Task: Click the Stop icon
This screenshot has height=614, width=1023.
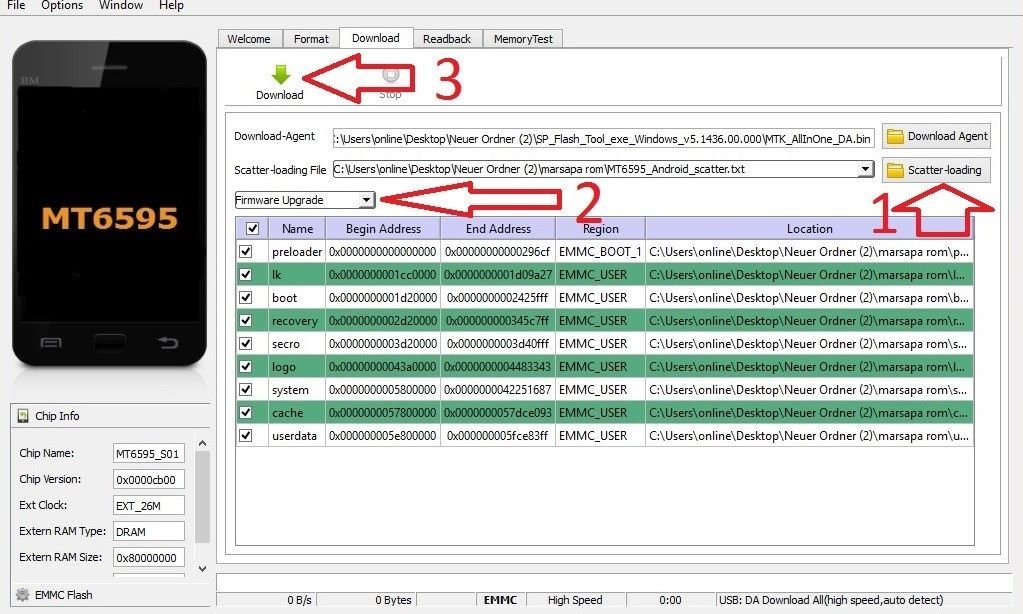Action: [x=391, y=75]
